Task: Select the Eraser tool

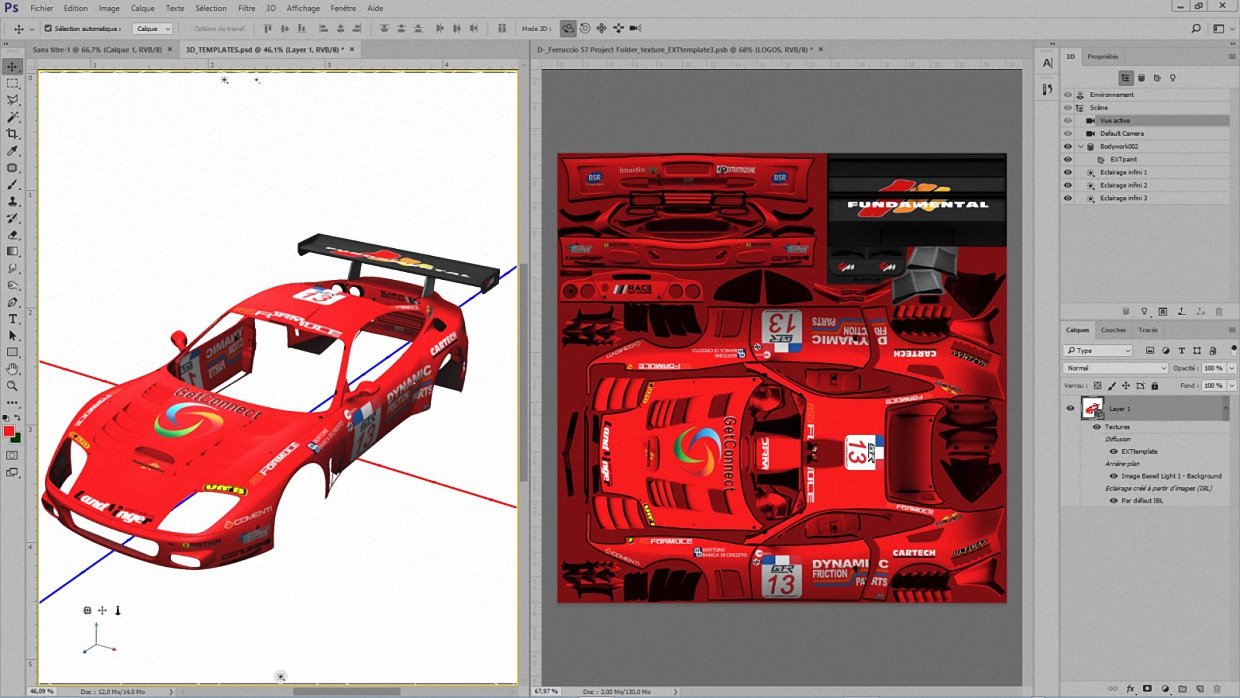Action: pos(13,235)
